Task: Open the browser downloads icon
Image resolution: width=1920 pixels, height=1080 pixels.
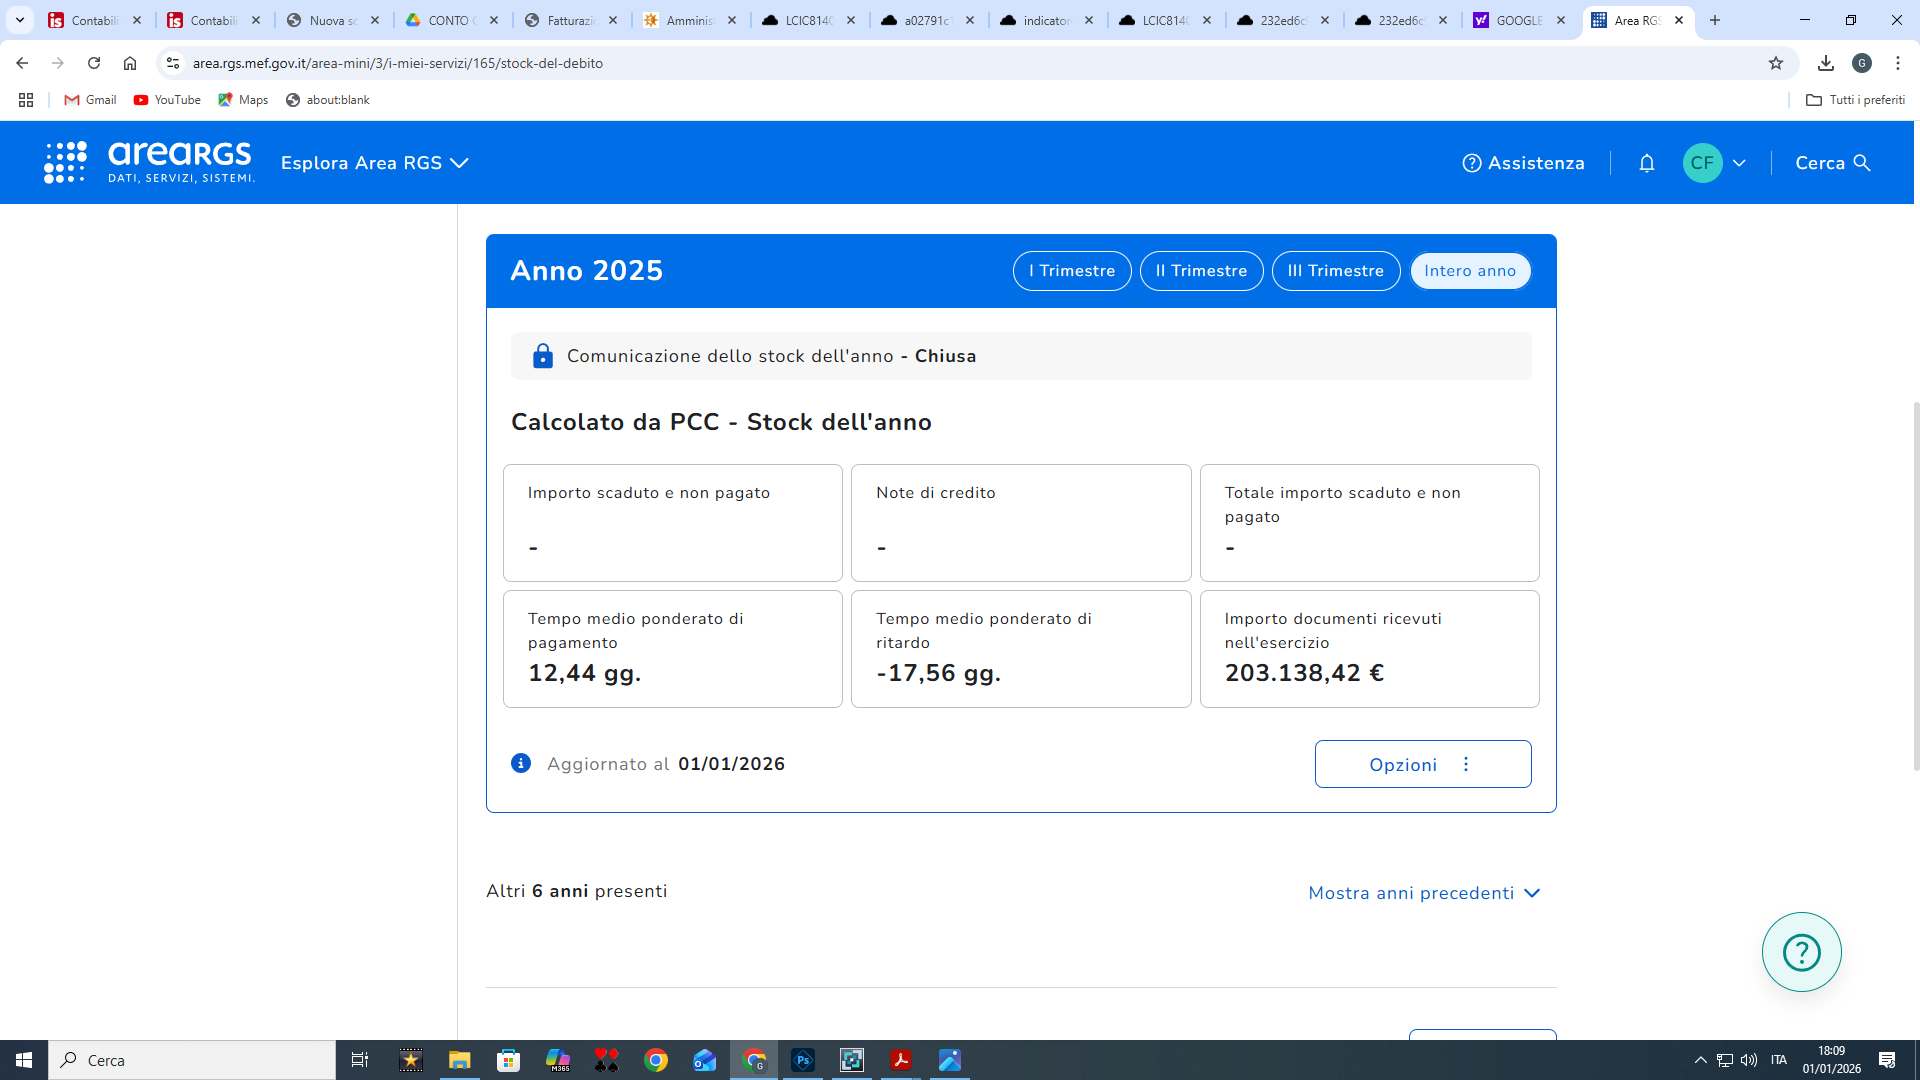Action: 1825,63
